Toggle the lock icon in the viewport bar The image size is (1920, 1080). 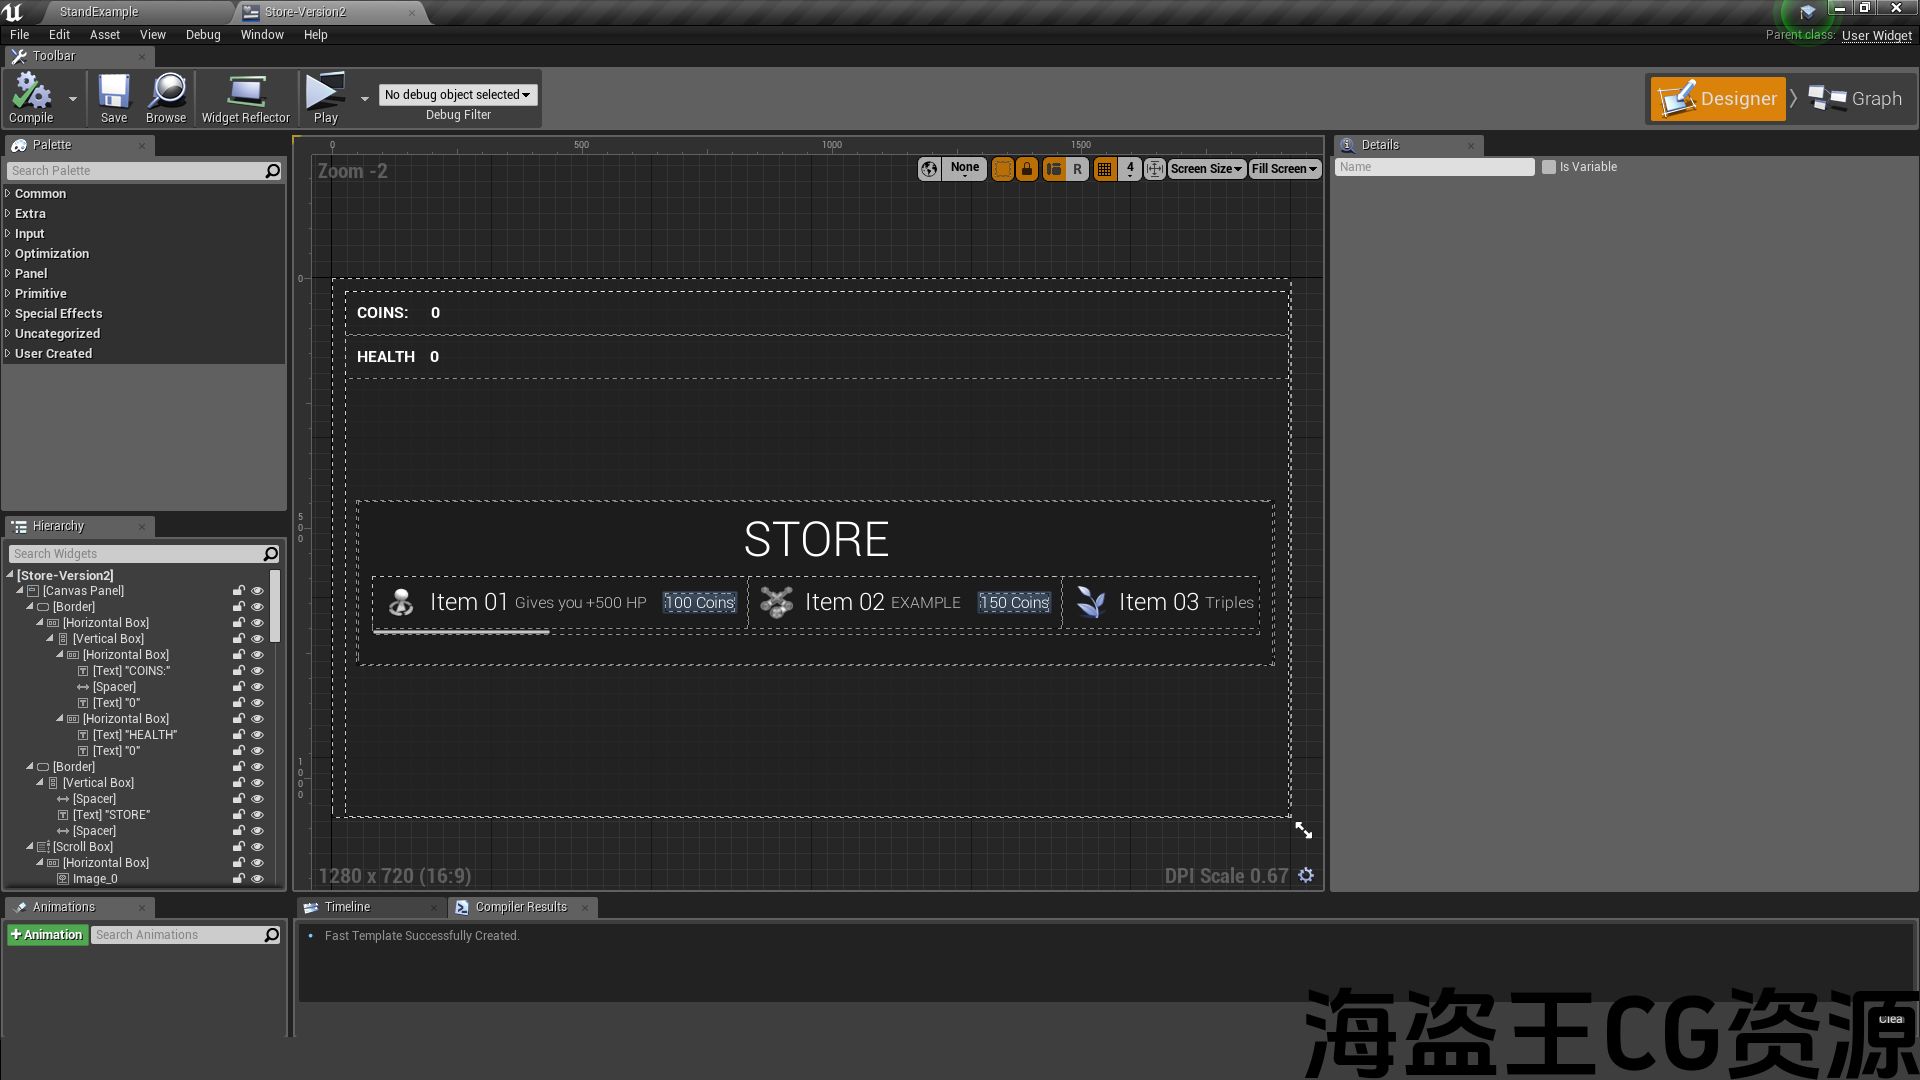point(1026,169)
